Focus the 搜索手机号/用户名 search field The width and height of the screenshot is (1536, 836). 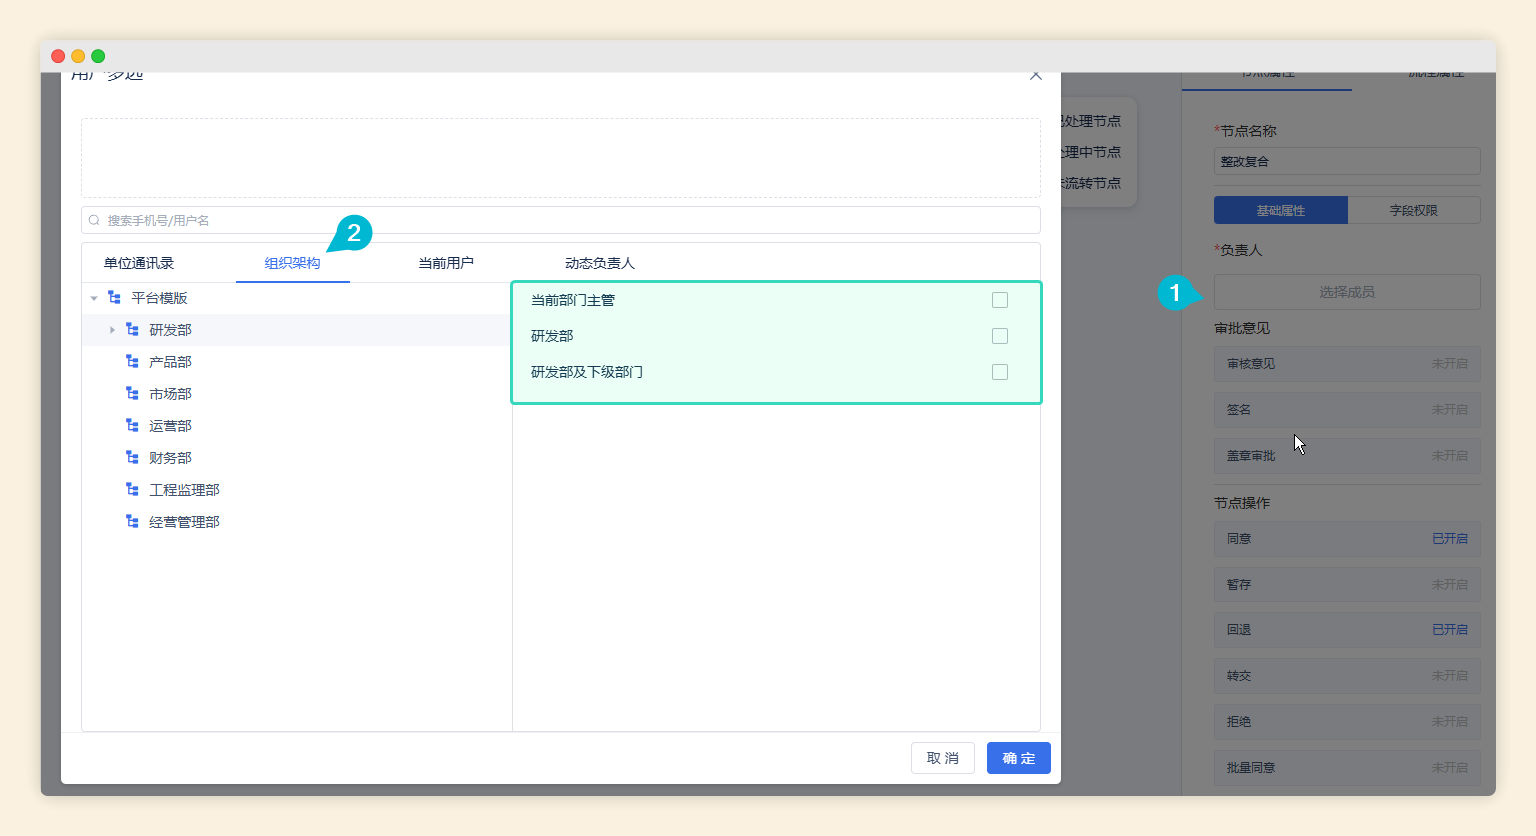pos(560,220)
